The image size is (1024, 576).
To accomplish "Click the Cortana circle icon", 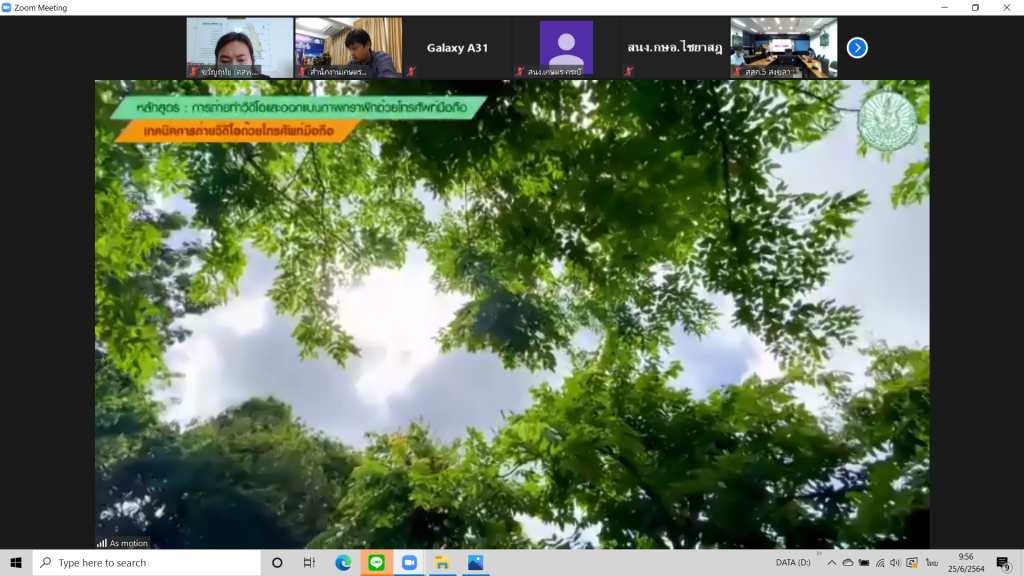I will tap(277, 563).
